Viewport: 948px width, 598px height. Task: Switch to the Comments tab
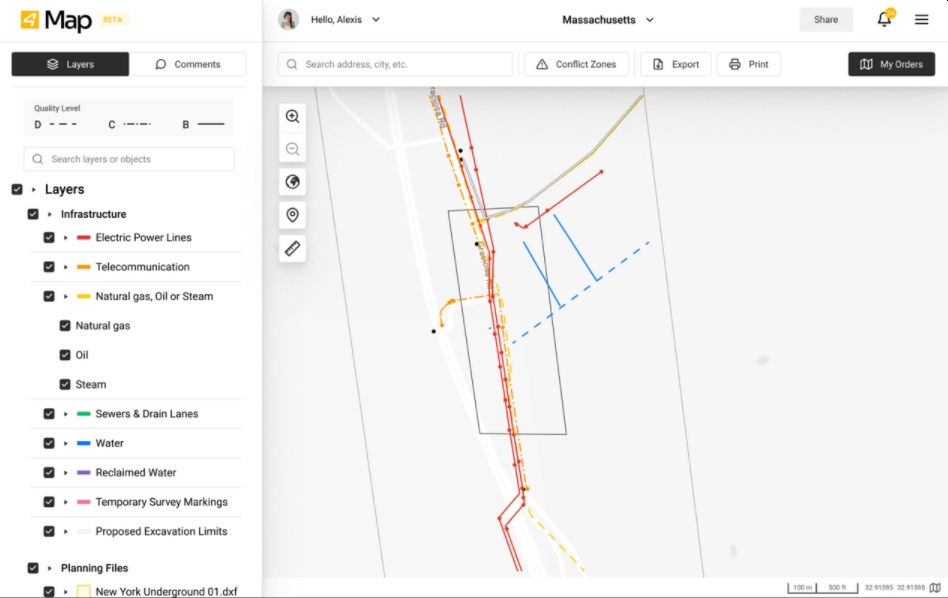point(188,64)
